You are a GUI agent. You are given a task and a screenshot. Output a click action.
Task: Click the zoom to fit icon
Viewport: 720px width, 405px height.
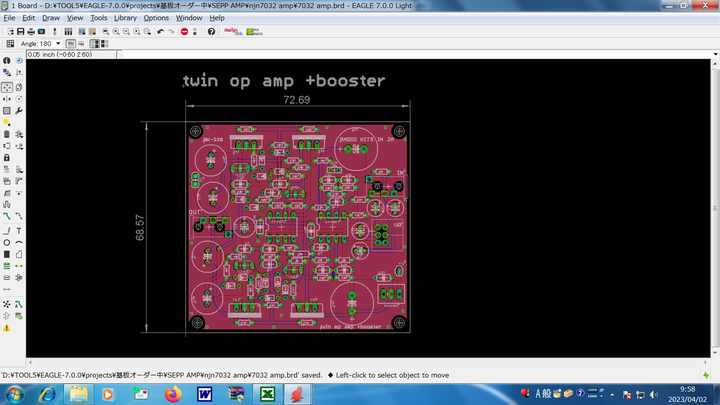106,32
